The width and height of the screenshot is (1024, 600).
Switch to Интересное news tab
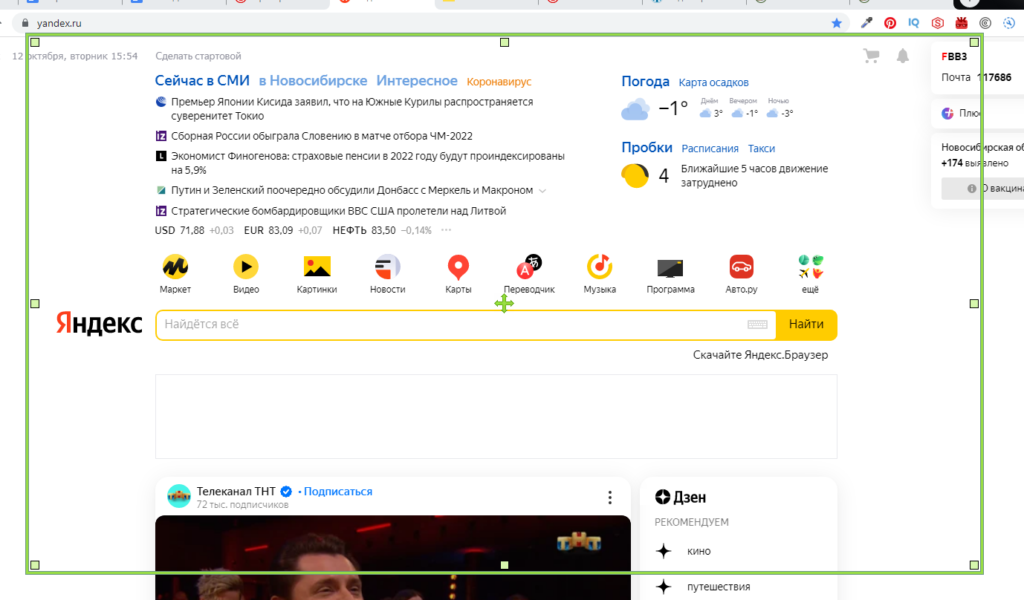[x=417, y=80]
